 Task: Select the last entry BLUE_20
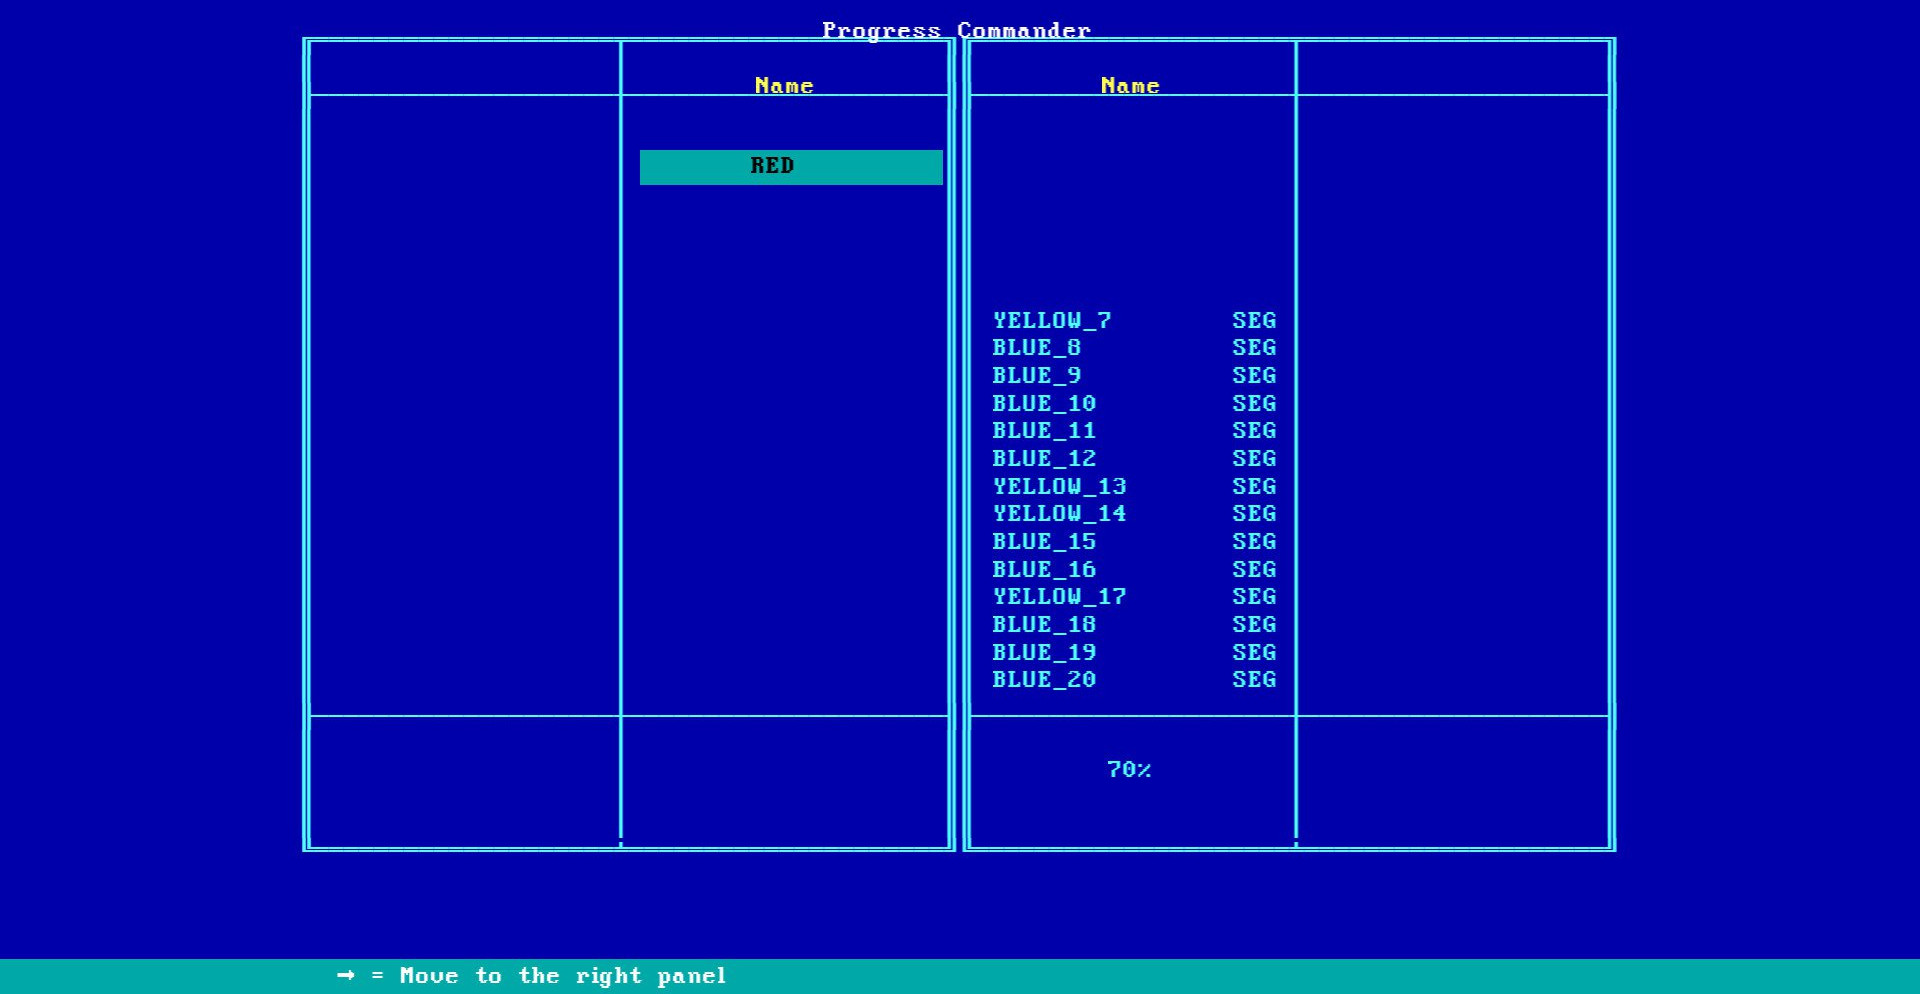point(1044,680)
